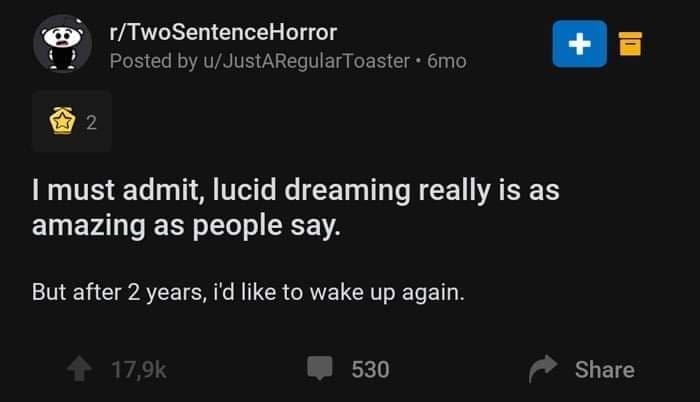Upvote the post with the arrow
This screenshot has width=700, height=402.
click(81, 369)
